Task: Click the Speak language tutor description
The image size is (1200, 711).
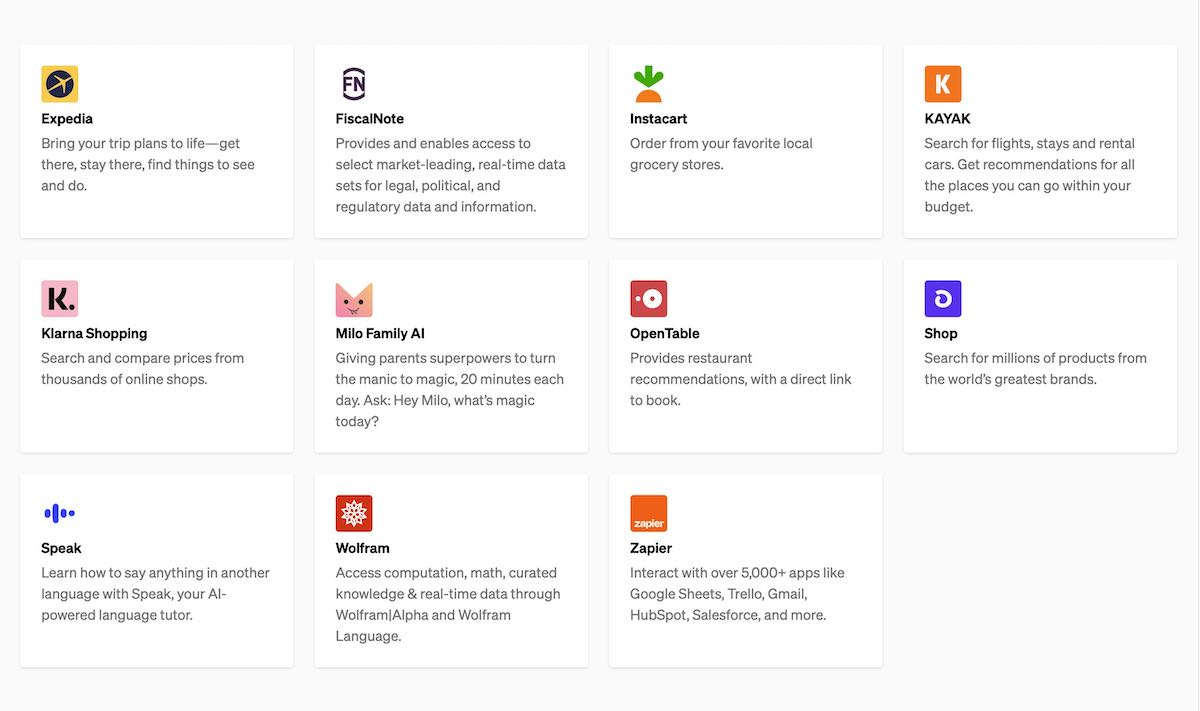Action: point(155,594)
